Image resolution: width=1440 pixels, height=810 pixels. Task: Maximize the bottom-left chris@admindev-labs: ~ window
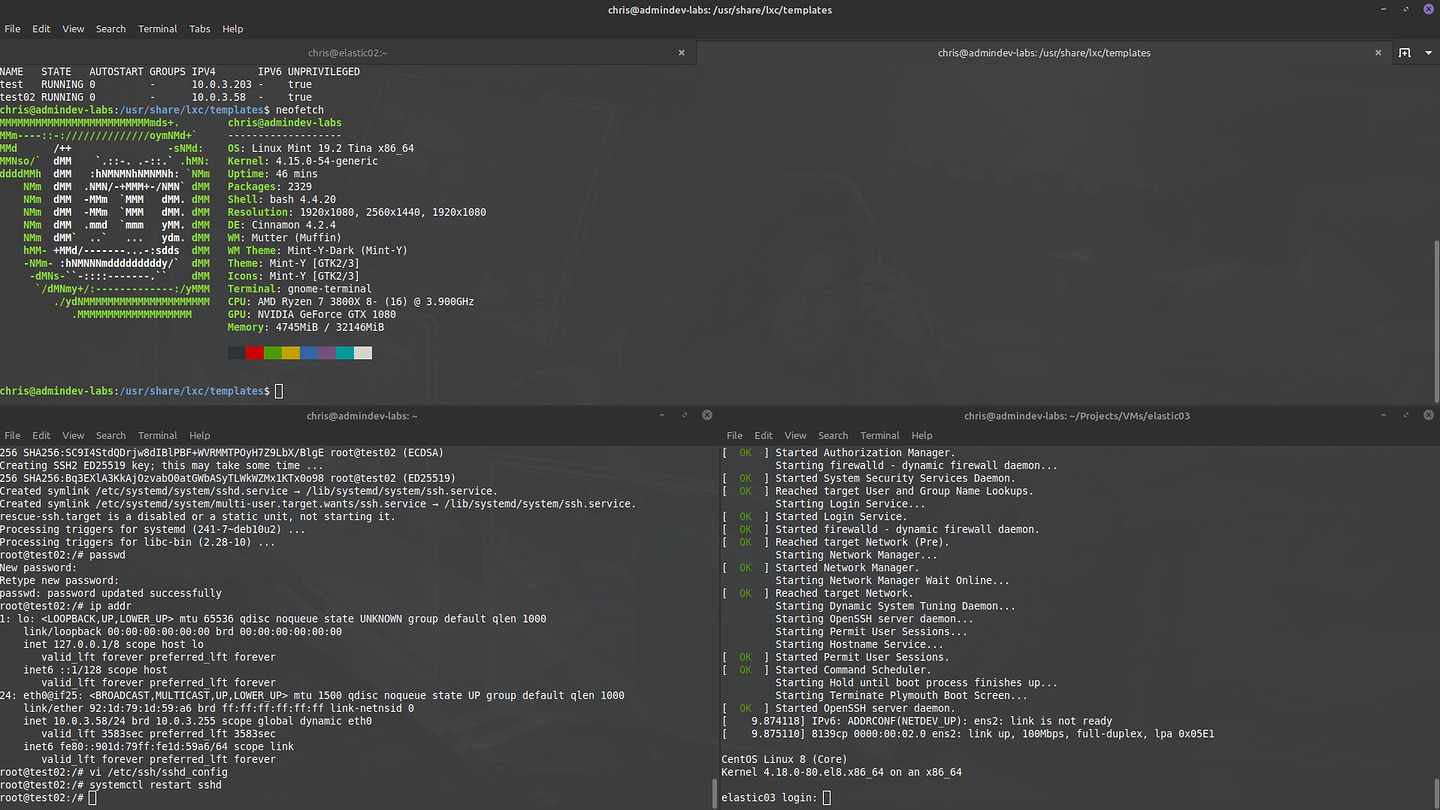click(x=685, y=415)
